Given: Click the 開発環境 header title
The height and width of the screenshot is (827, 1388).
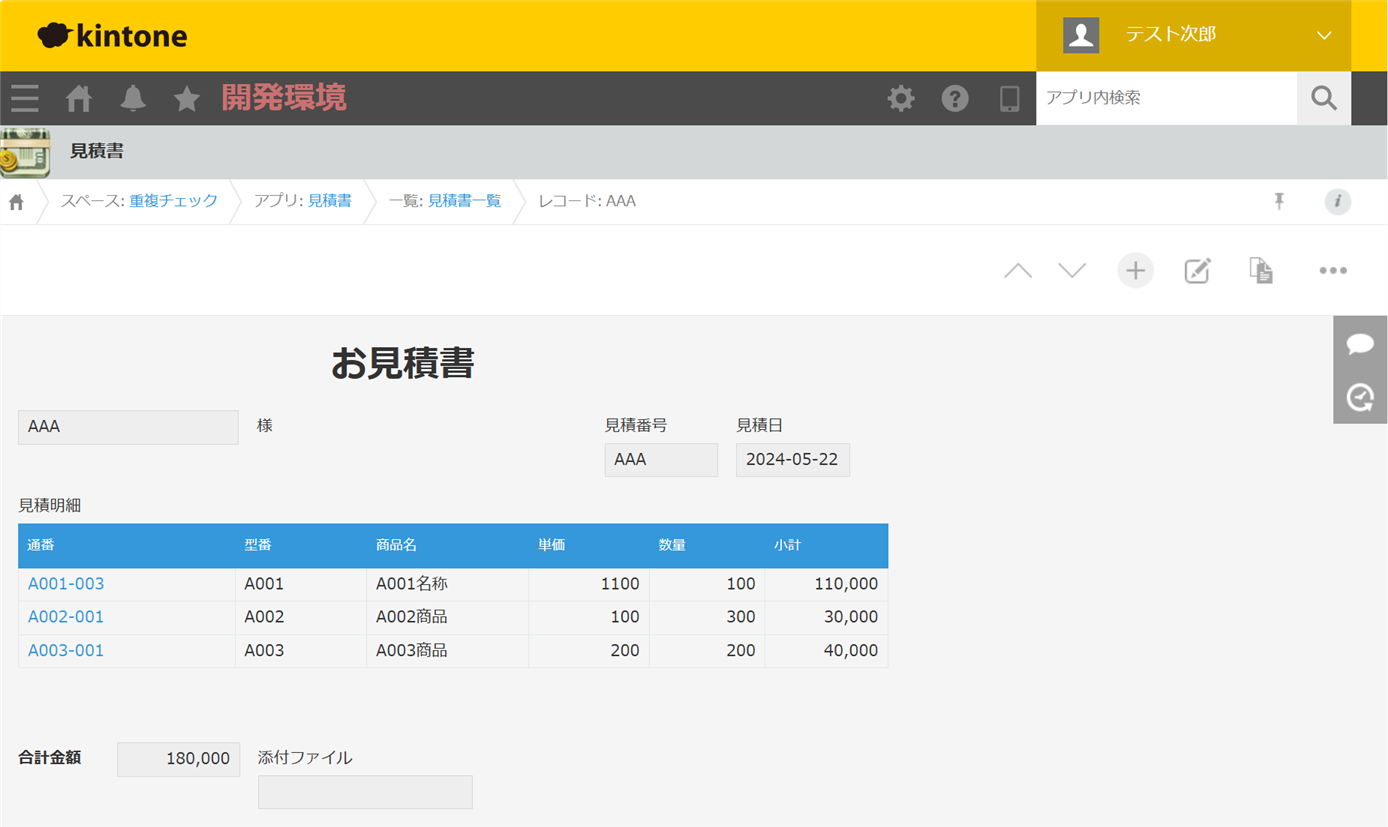Looking at the screenshot, I should tap(284, 98).
